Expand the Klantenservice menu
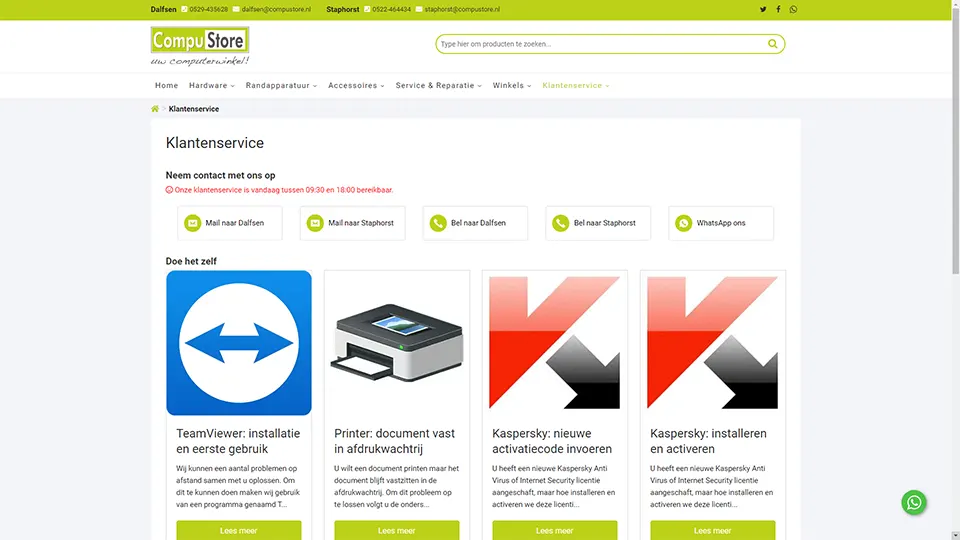Screen dimensions: 960x540 [576, 86]
